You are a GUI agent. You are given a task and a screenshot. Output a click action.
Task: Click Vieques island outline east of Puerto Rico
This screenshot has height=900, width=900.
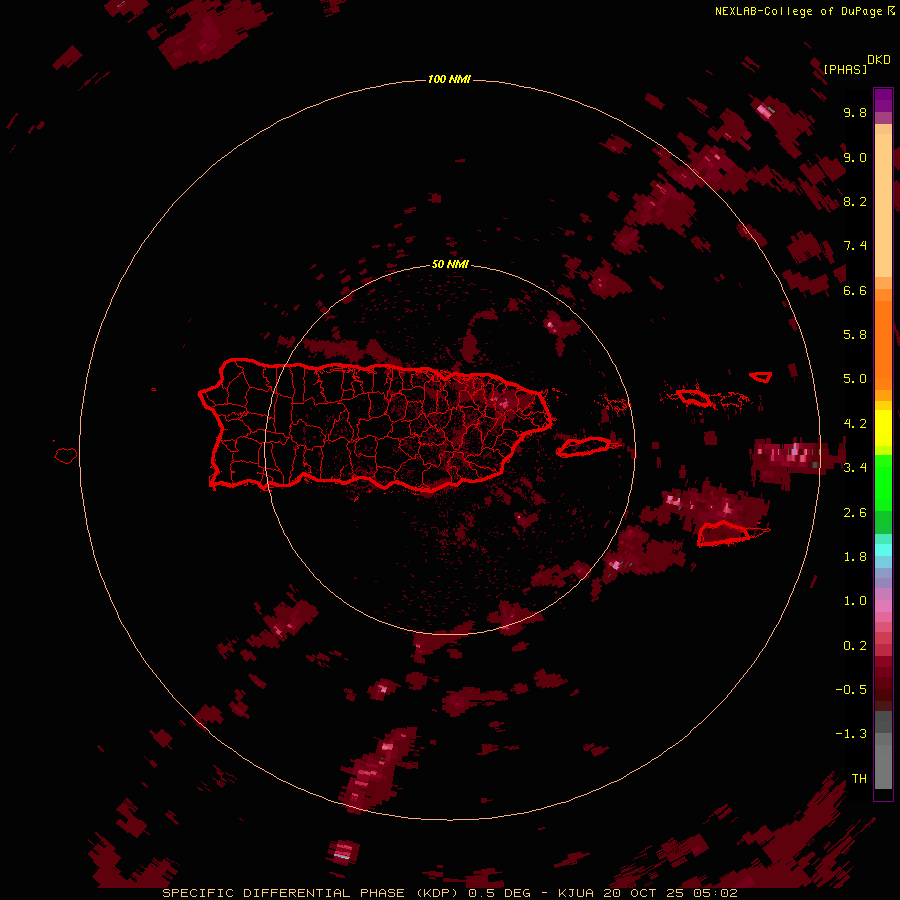584,447
